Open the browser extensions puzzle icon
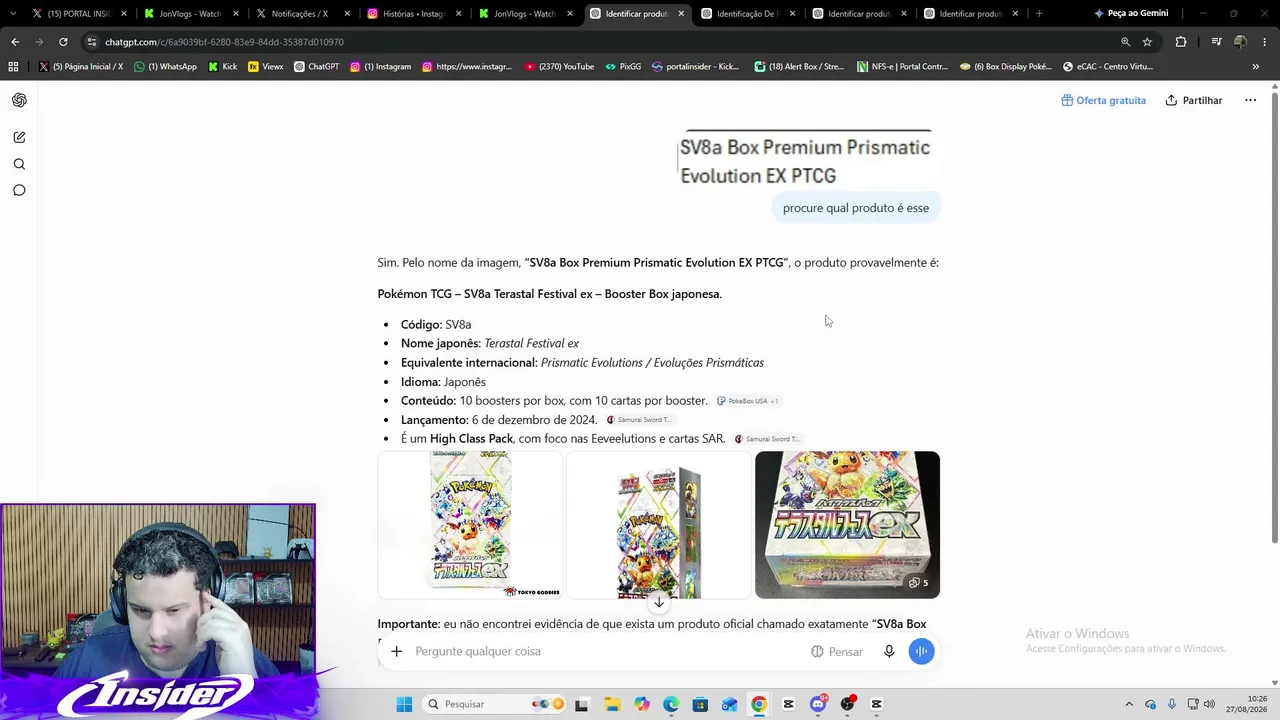 1181,42
